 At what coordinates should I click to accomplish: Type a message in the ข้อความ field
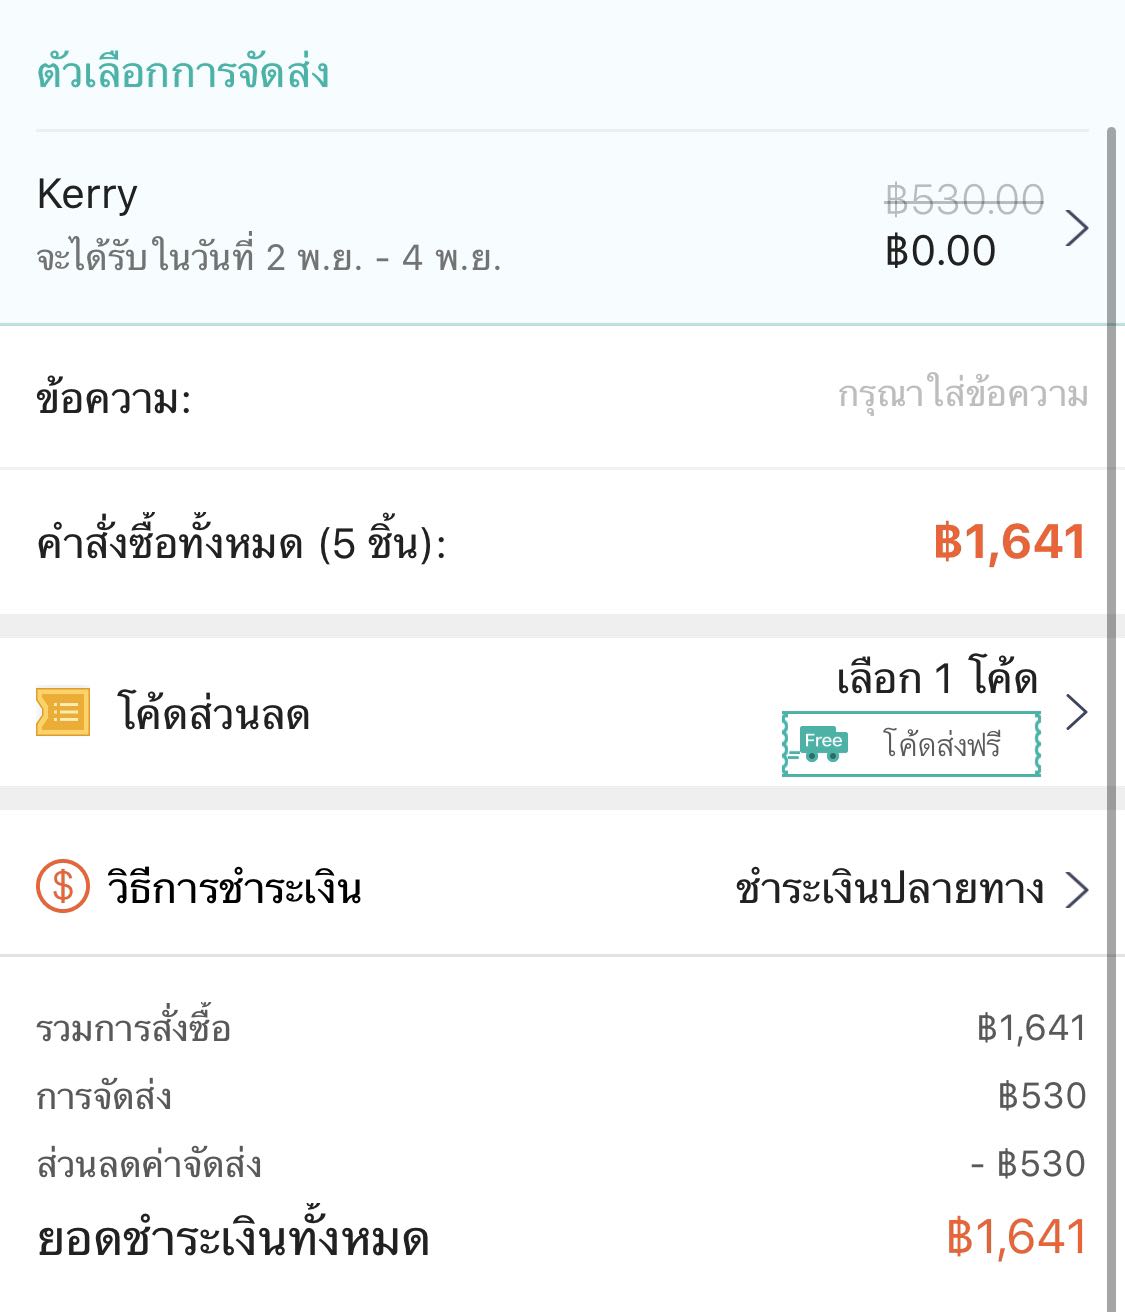point(962,396)
